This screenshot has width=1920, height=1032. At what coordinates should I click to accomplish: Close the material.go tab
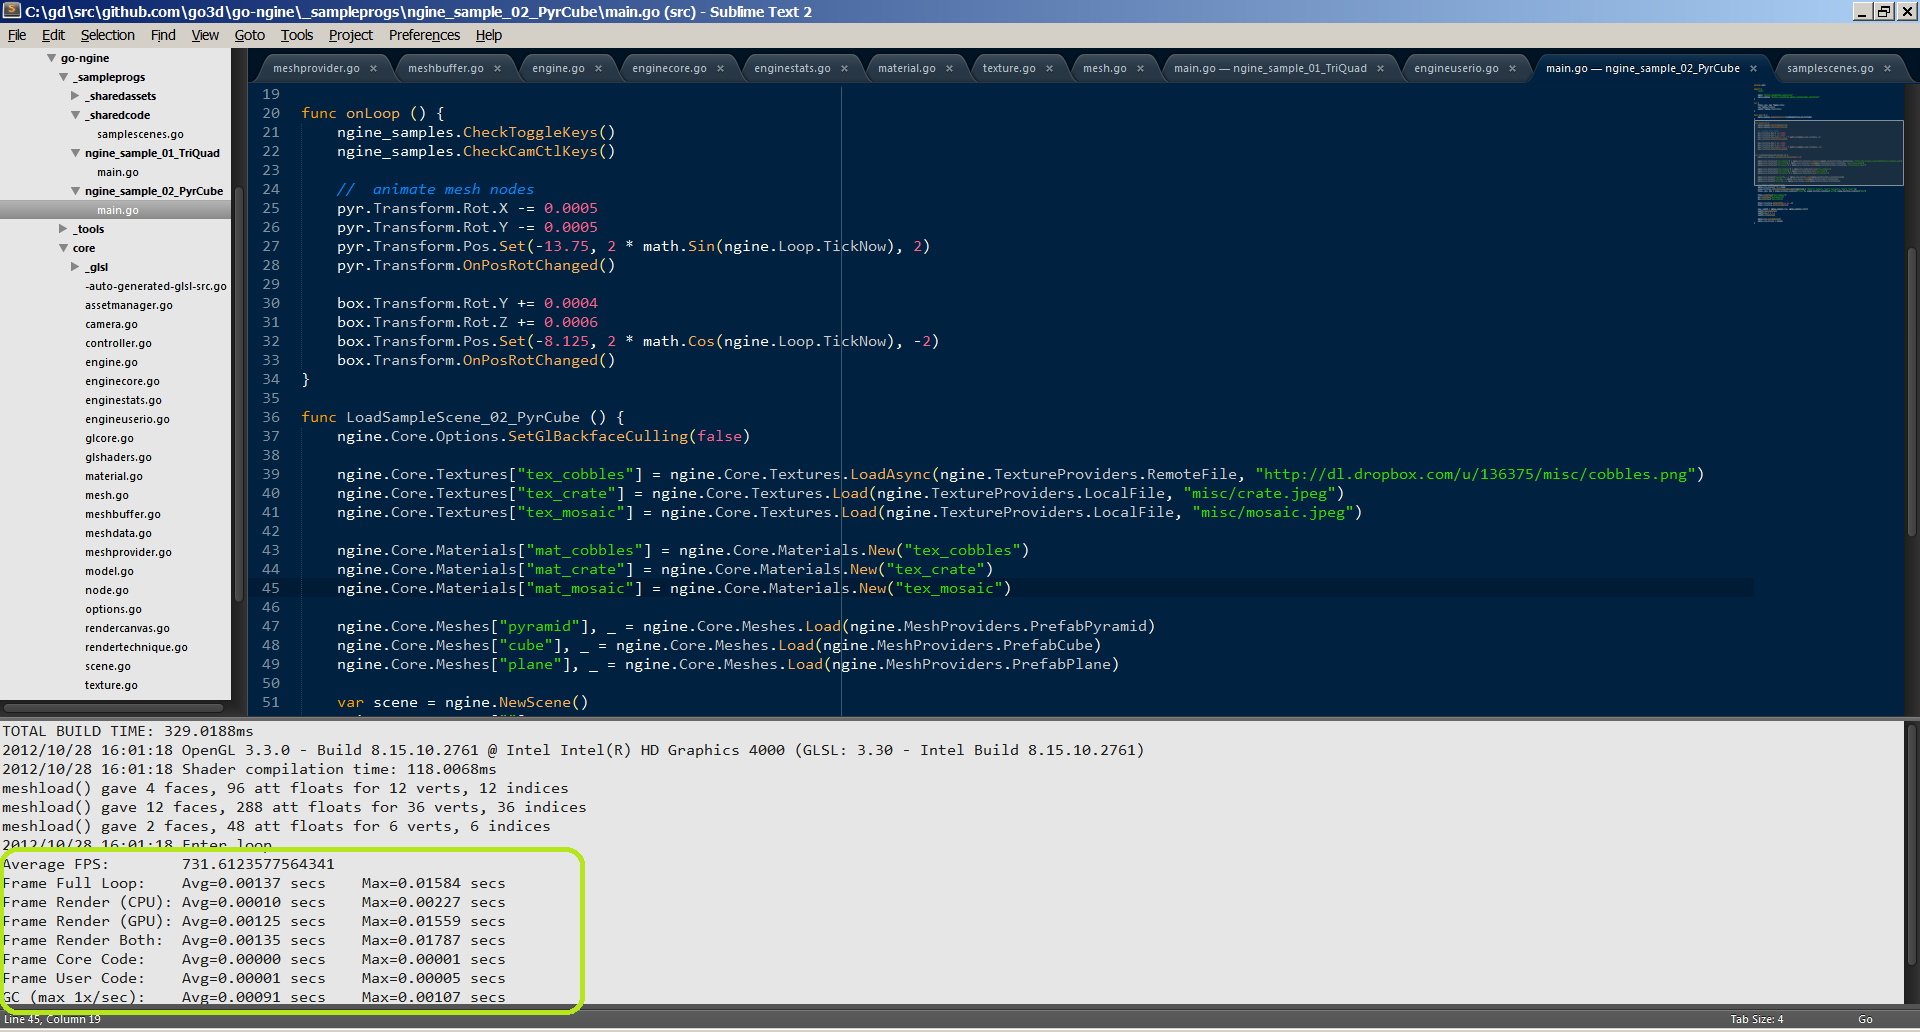[949, 69]
